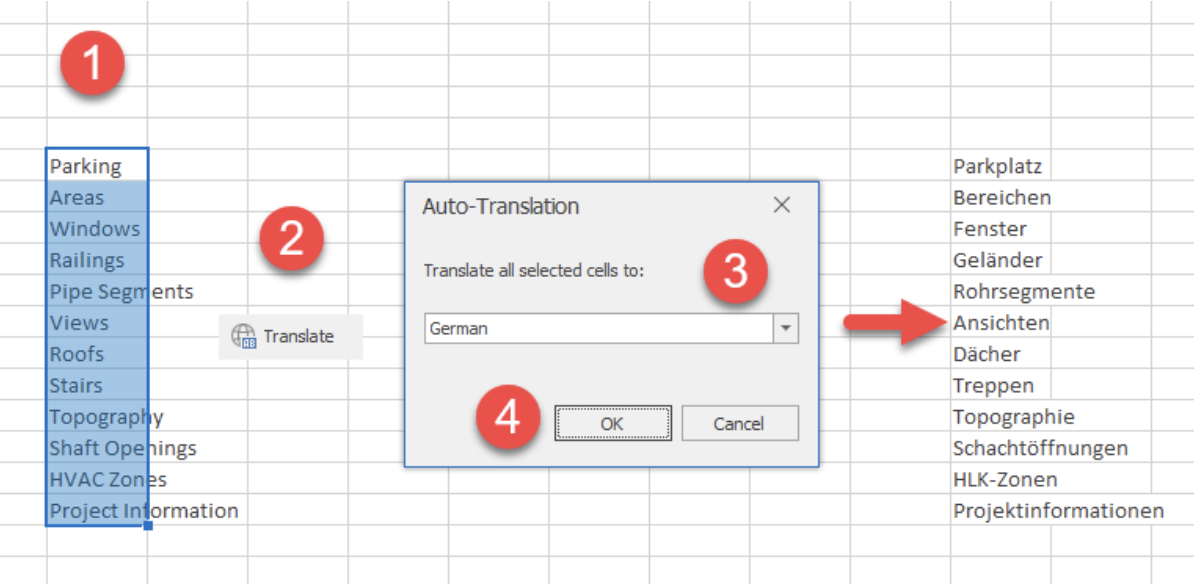Select the Topographie cell
Screen dimensions: 1194x584
click(1001, 416)
